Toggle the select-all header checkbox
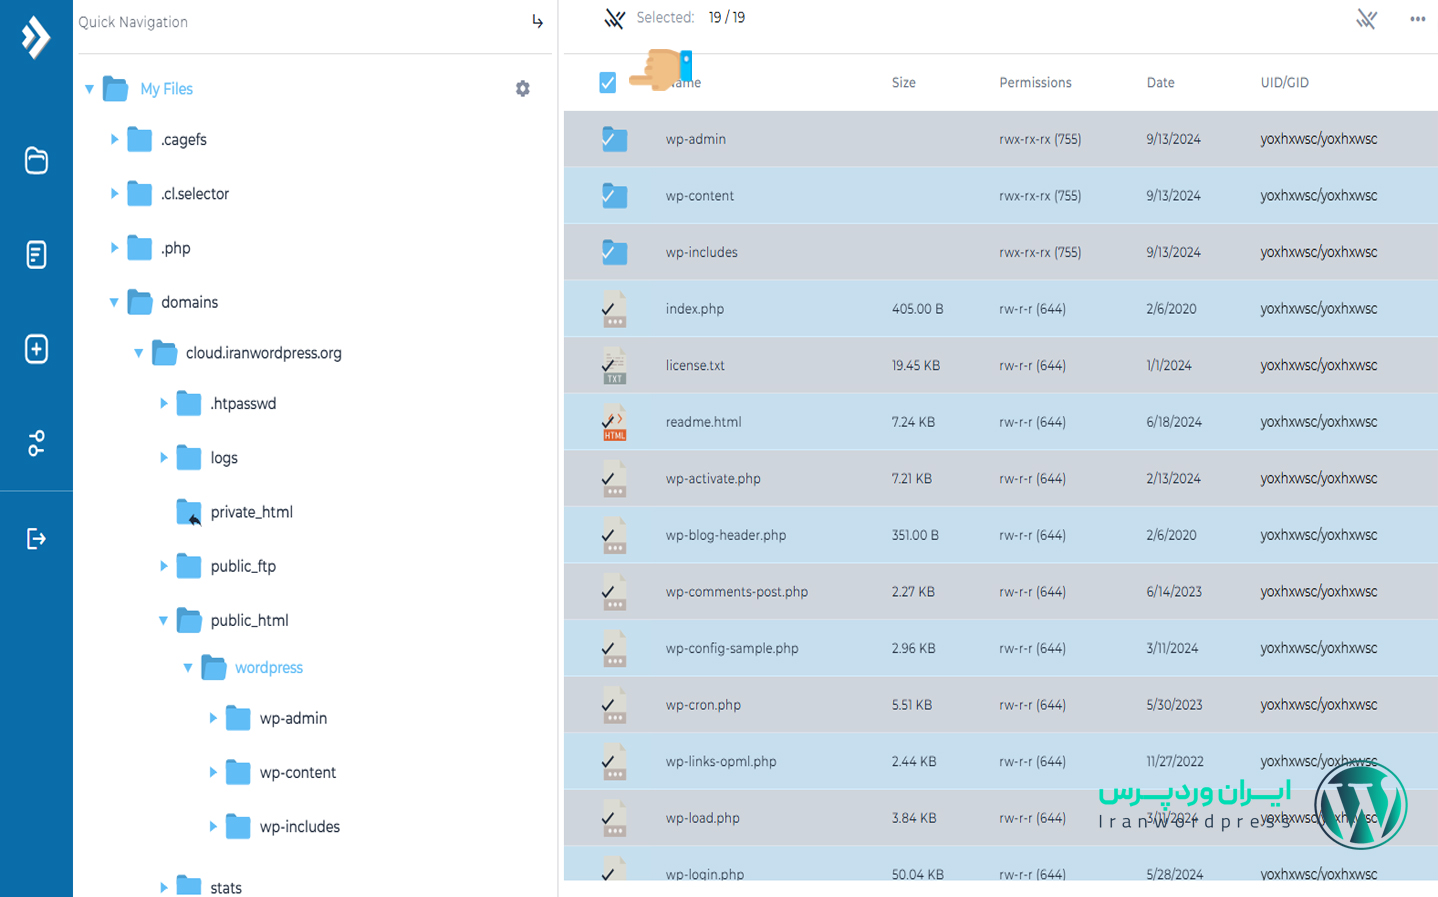This screenshot has width=1438, height=897. point(607,83)
